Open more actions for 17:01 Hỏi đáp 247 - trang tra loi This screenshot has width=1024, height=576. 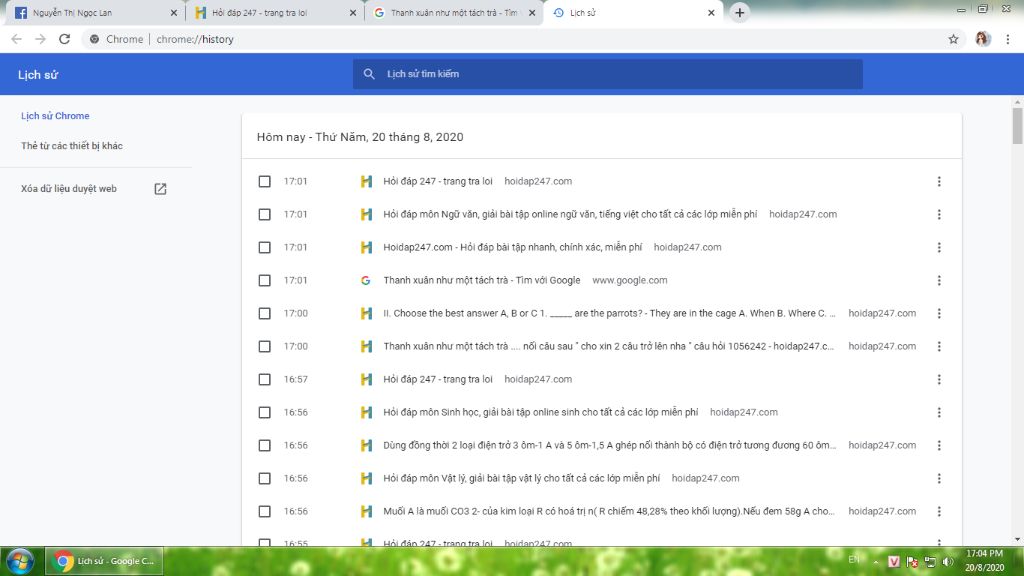click(x=939, y=182)
